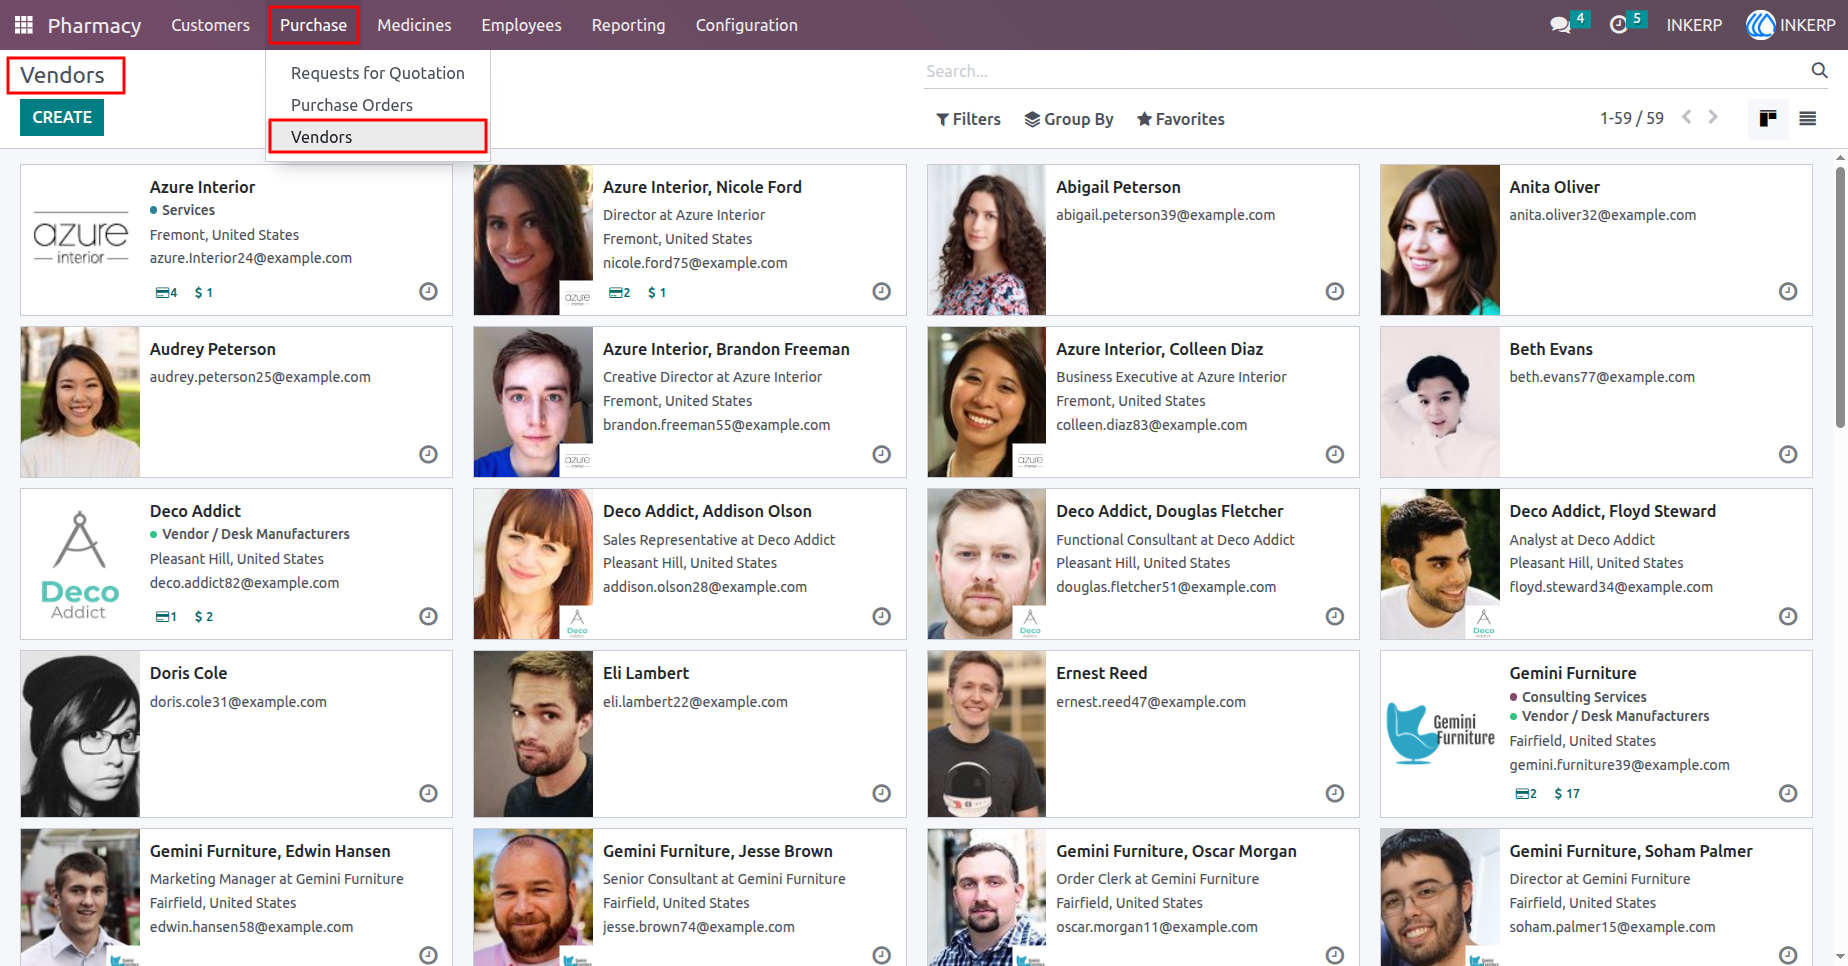Switch to Kanban view

[1768, 119]
